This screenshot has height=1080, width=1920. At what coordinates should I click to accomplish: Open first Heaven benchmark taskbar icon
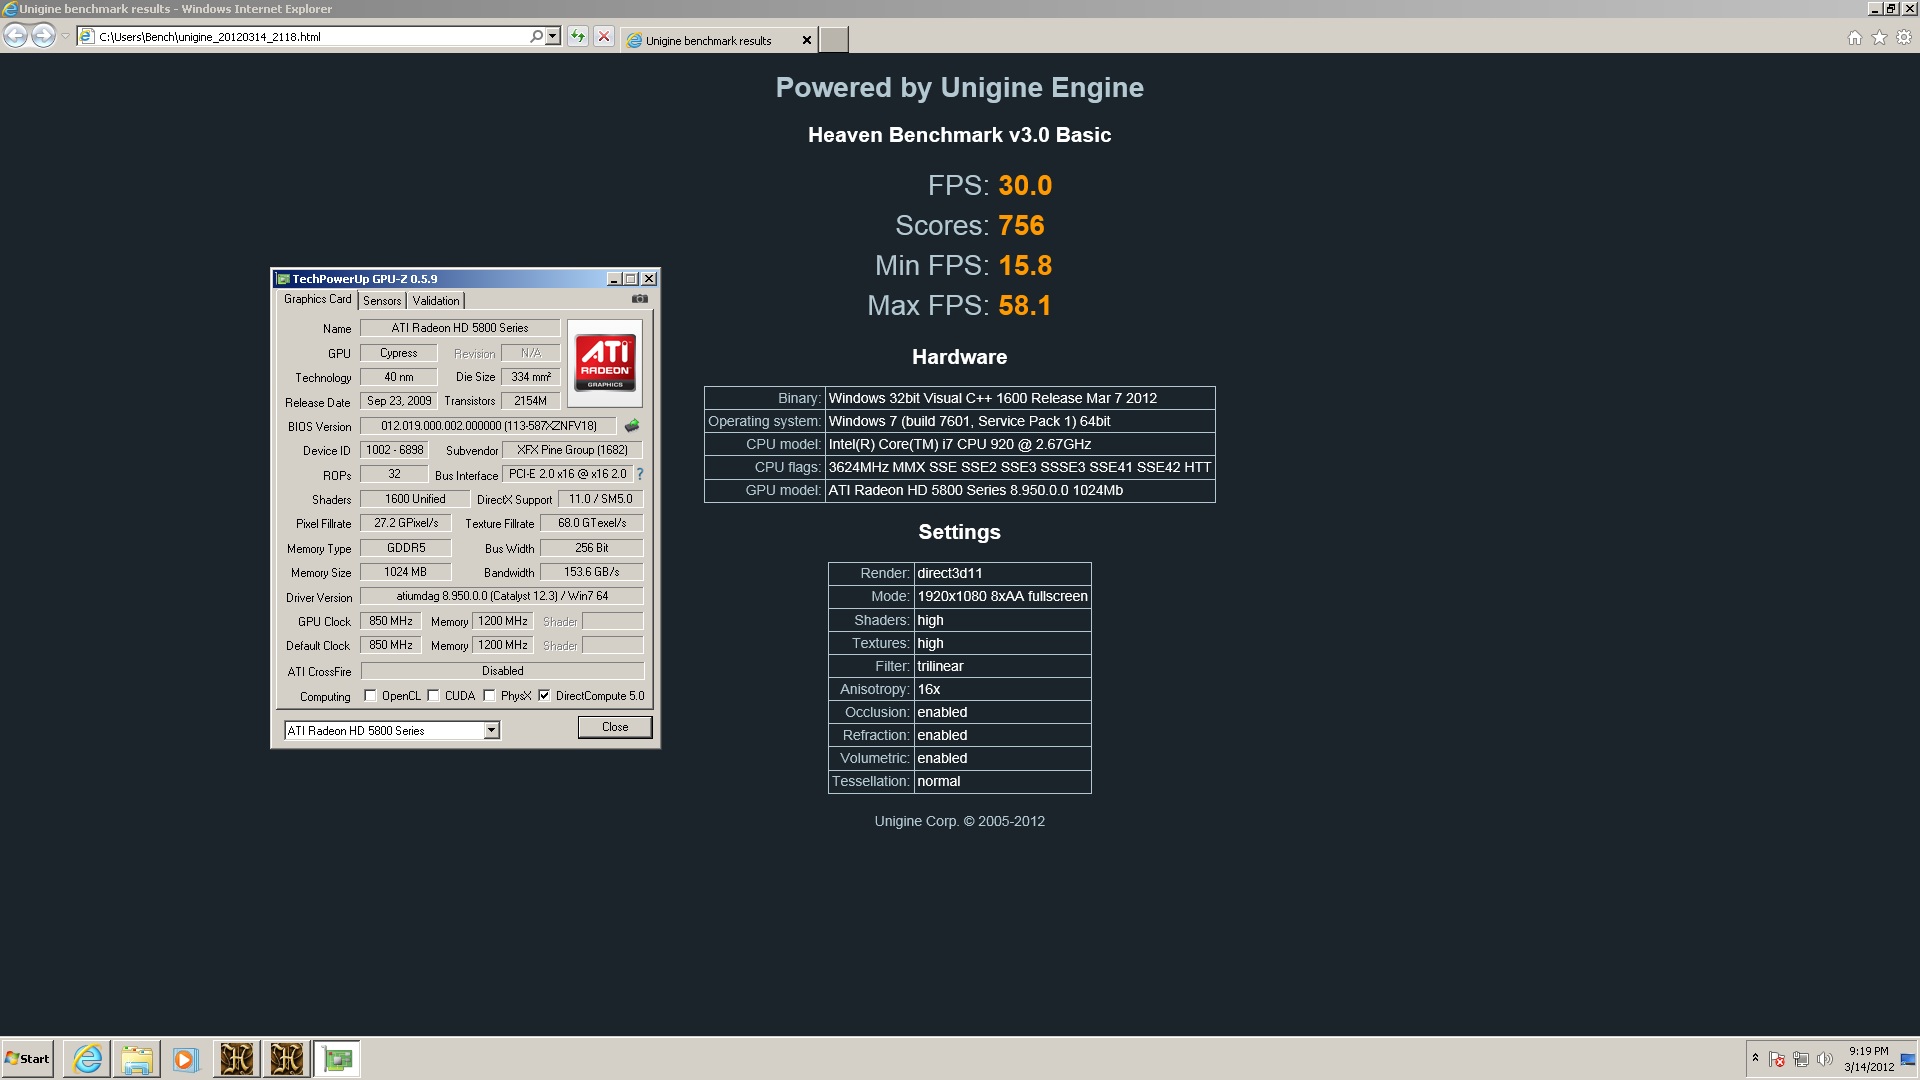pos(237,1059)
